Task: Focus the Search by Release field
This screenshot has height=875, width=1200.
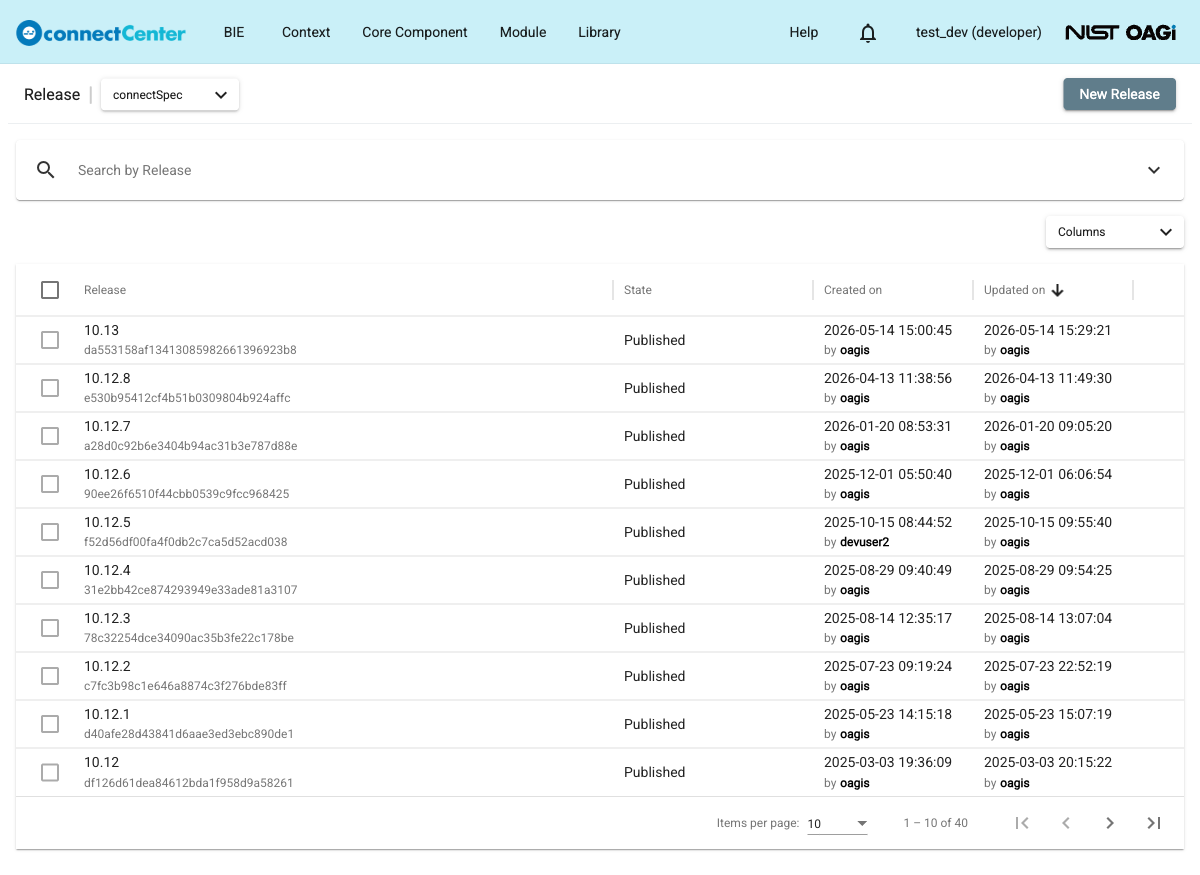Action: [x=600, y=170]
